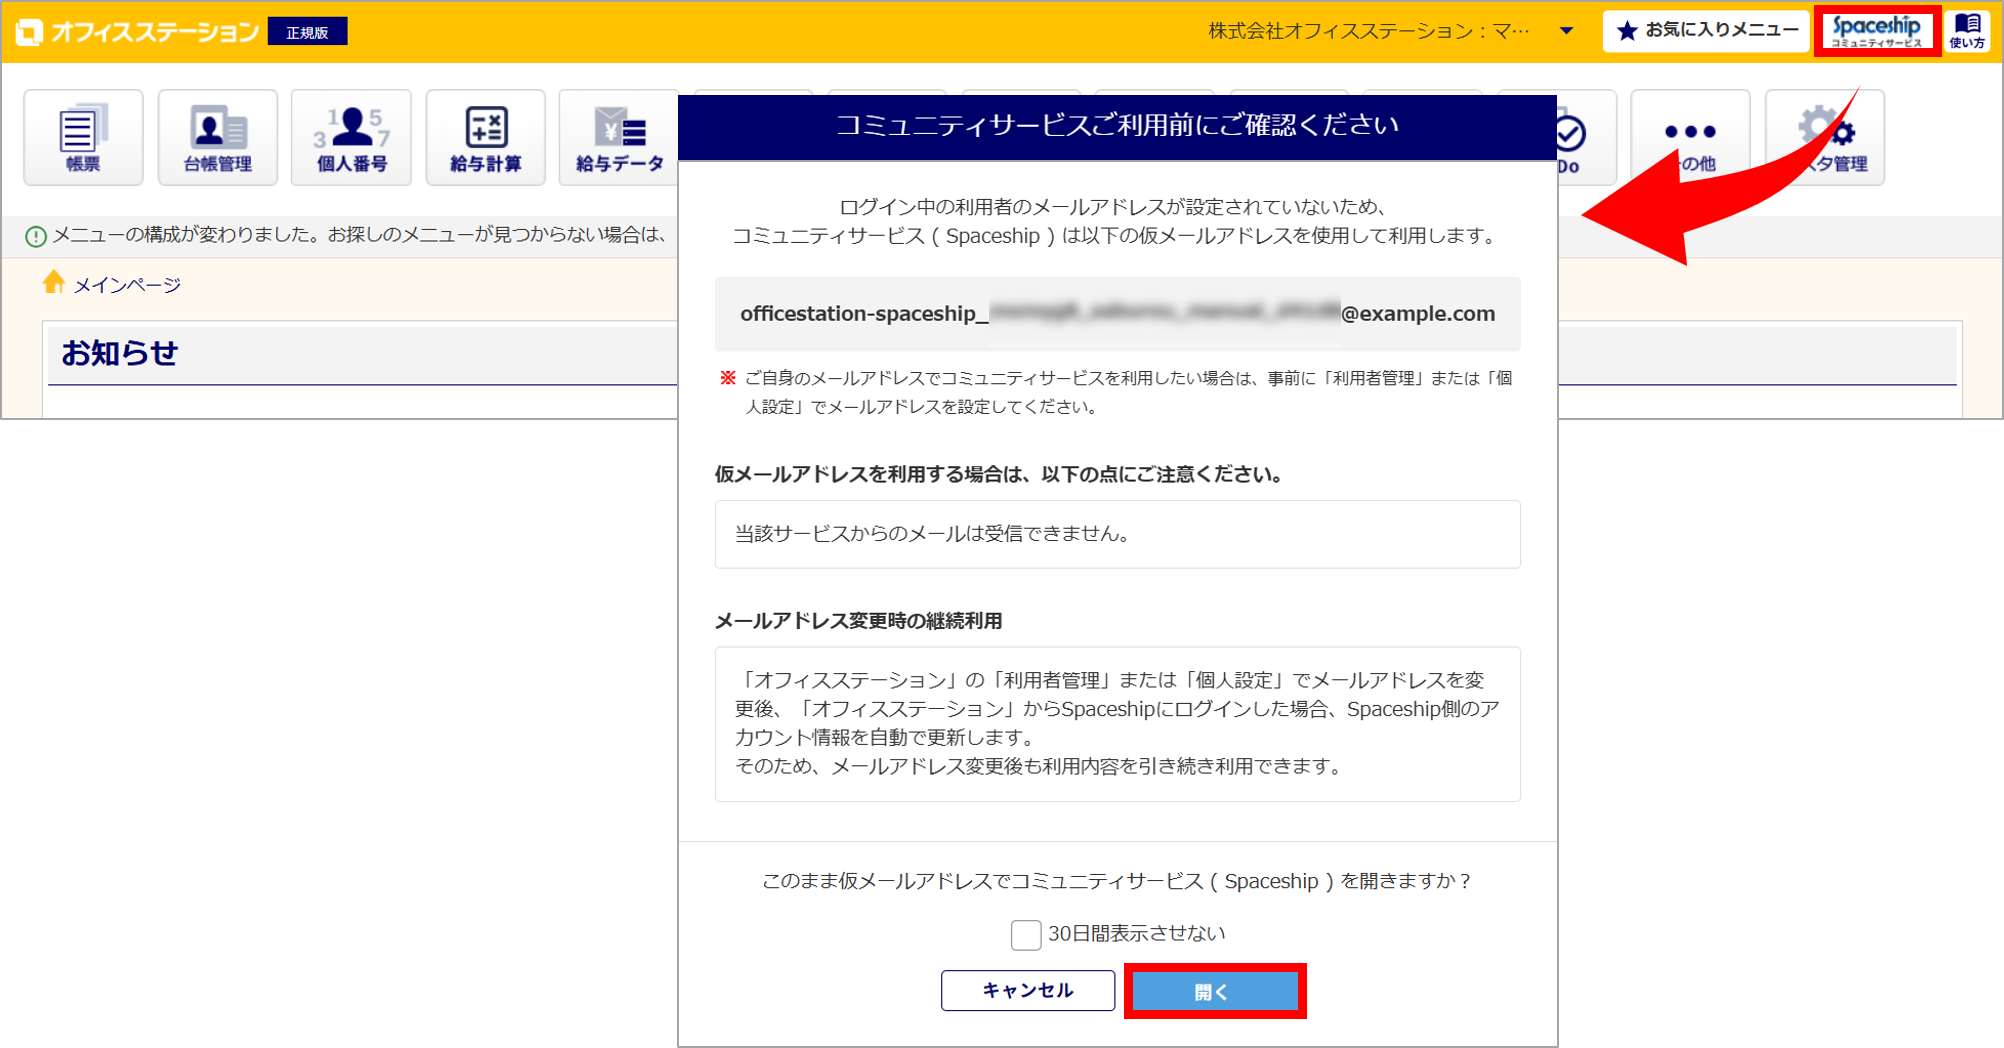Go to the メインページ breadcrumb link
Screen dimensions: 2004x1048
coord(127,286)
